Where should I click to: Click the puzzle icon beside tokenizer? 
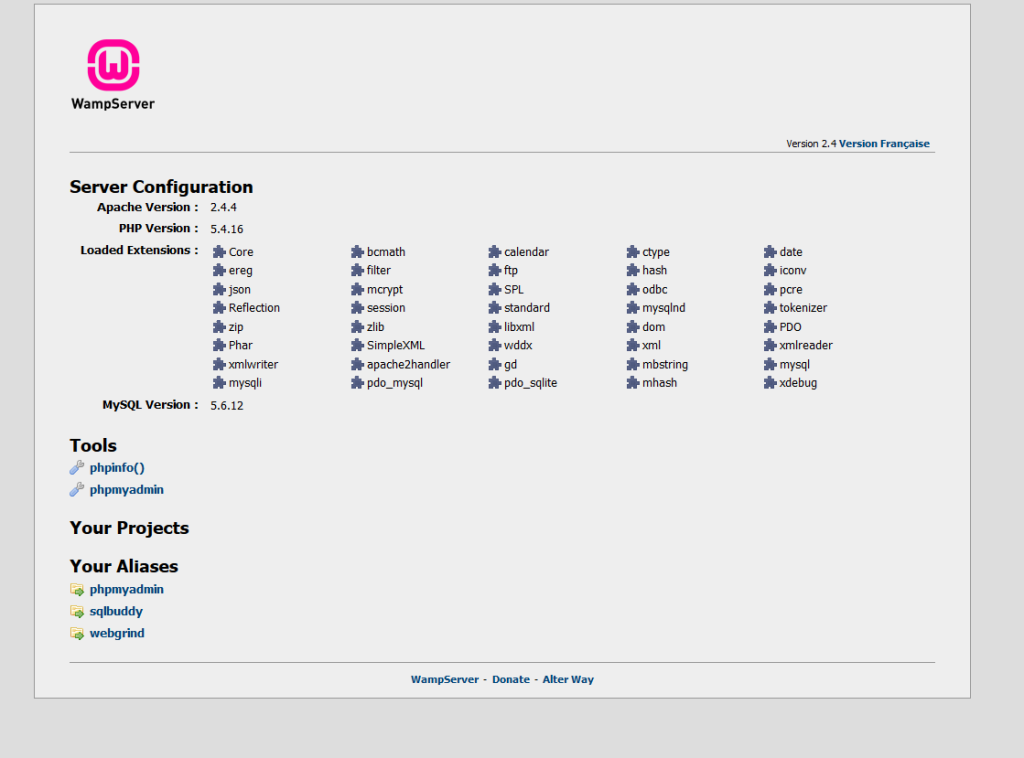770,308
